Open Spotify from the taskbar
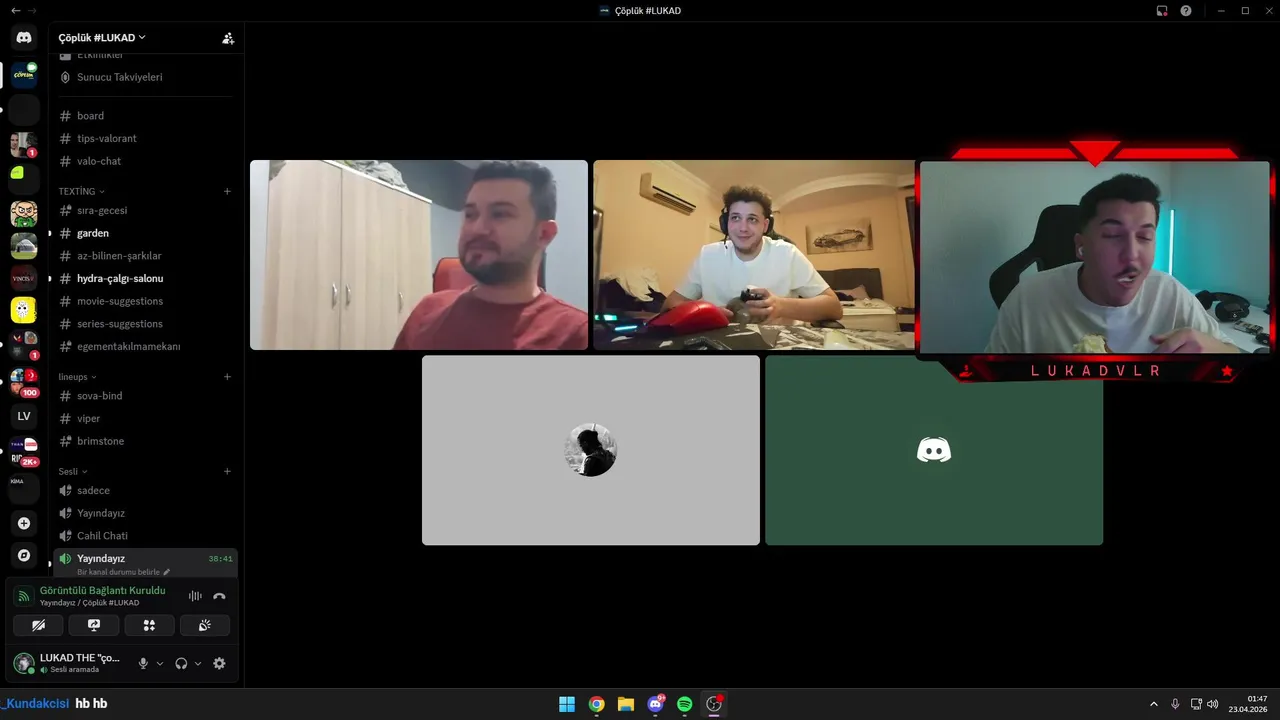This screenshot has height=720, width=1280. coord(684,704)
